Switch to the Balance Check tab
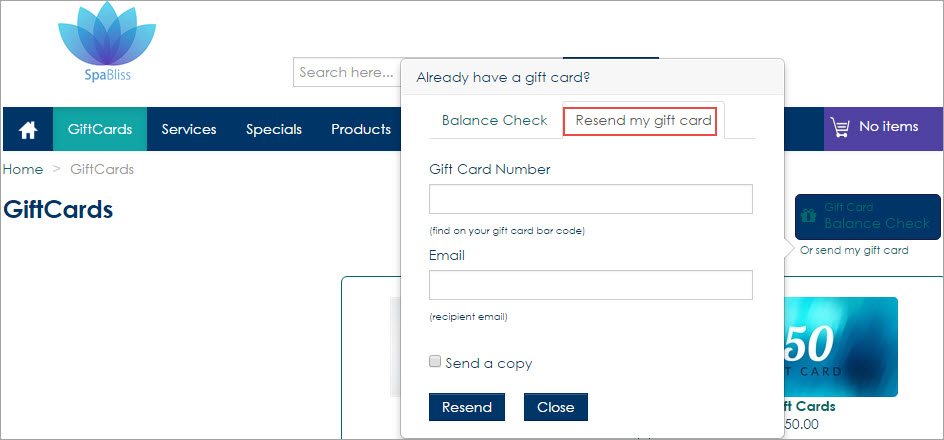The height and width of the screenshot is (440, 944). (x=494, y=120)
